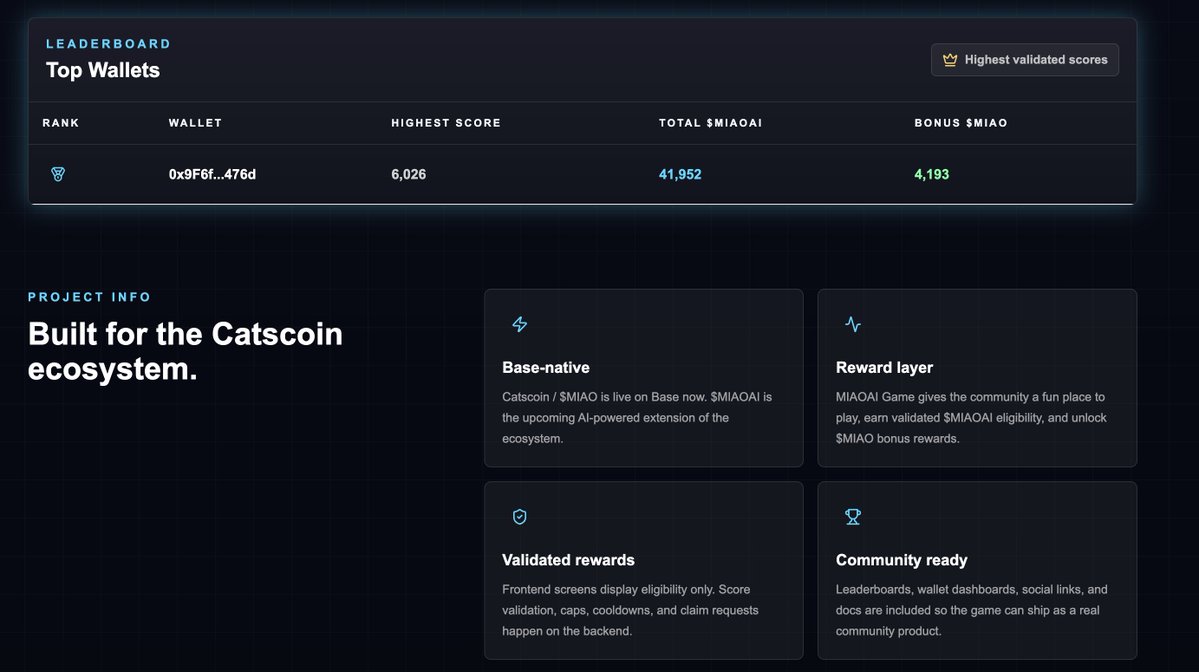Click the crown icon in the badge
The width and height of the screenshot is (1199, 672).
click(950, 60)
